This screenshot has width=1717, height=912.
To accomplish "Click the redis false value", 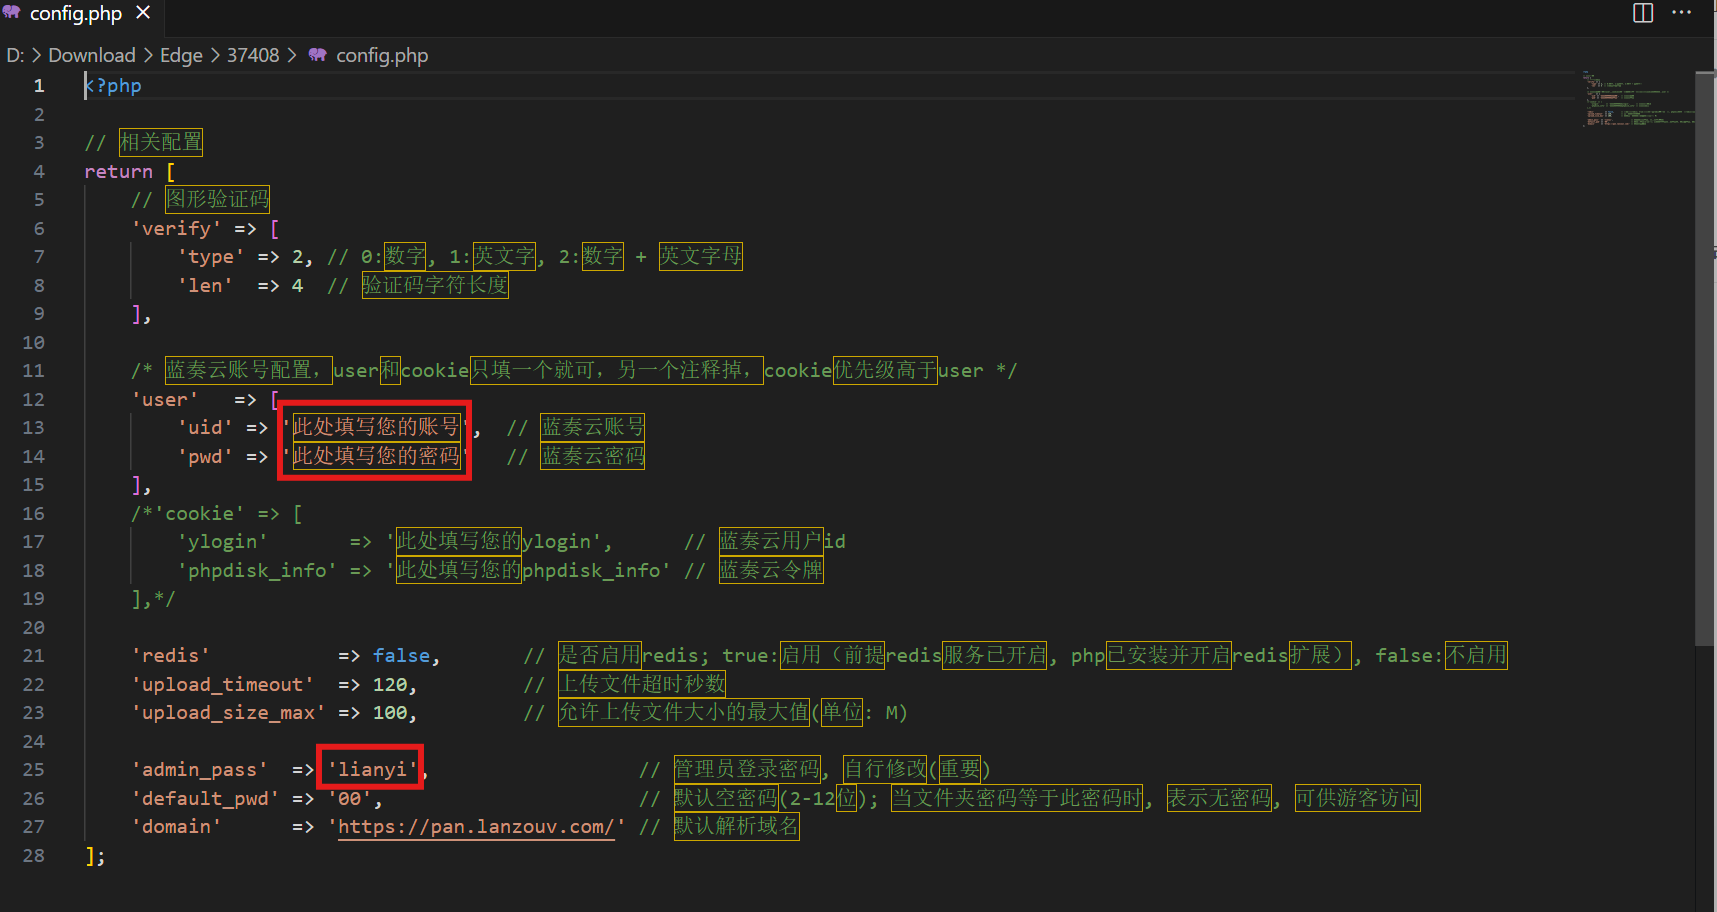I will pyautogui.click(x=401, y=656).
